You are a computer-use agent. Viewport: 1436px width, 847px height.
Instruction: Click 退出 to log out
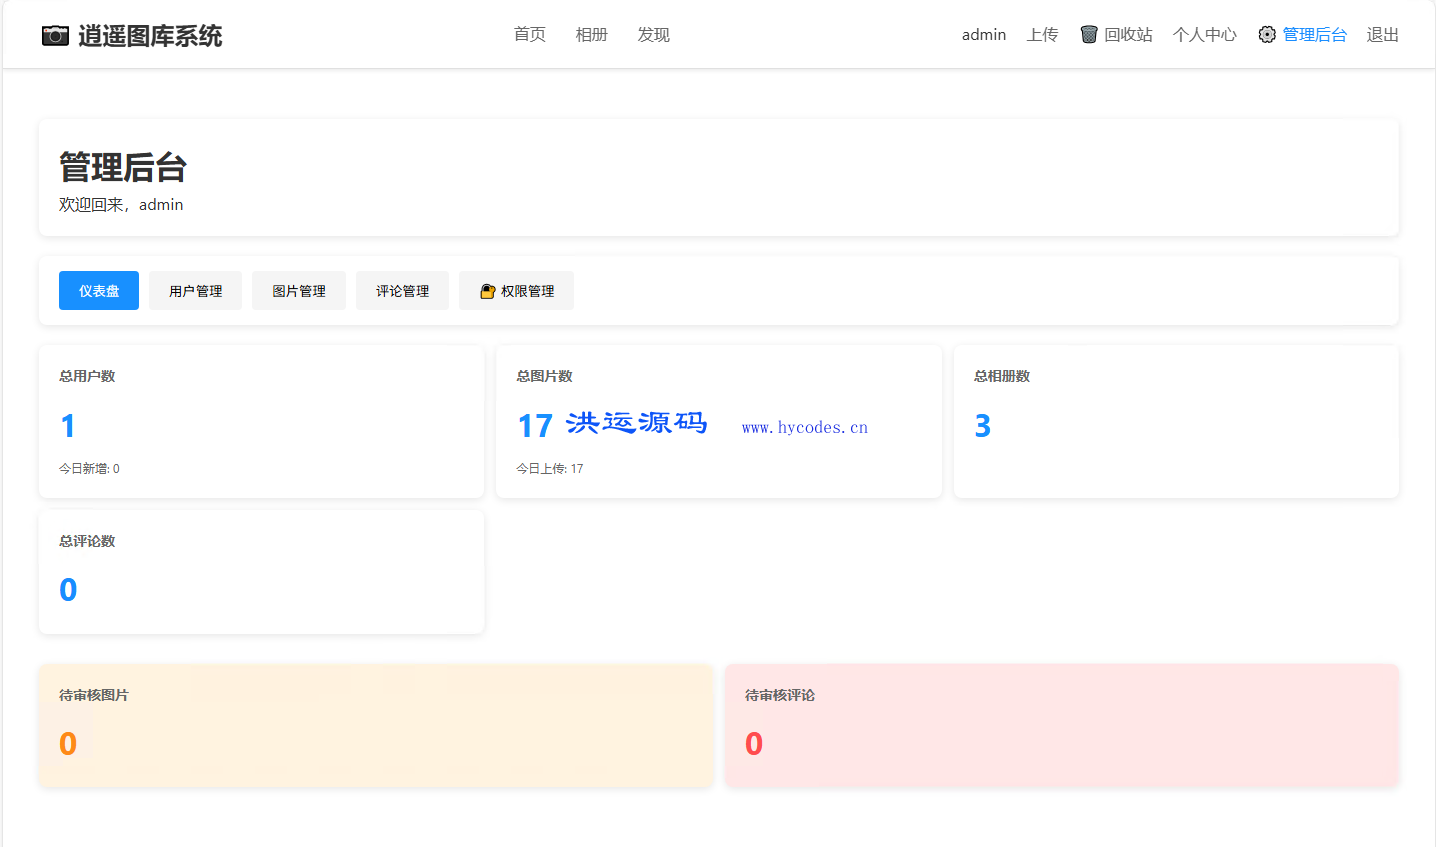point(1381,34)
